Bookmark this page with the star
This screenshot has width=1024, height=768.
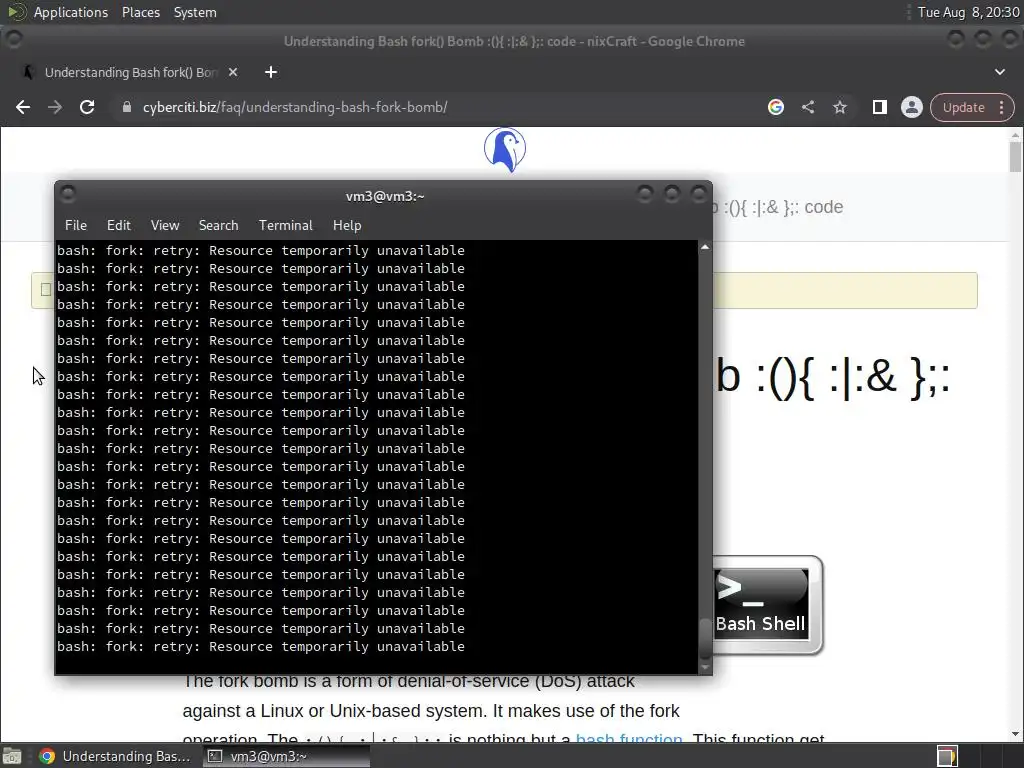pyautogui.click(x=840, y=107)
